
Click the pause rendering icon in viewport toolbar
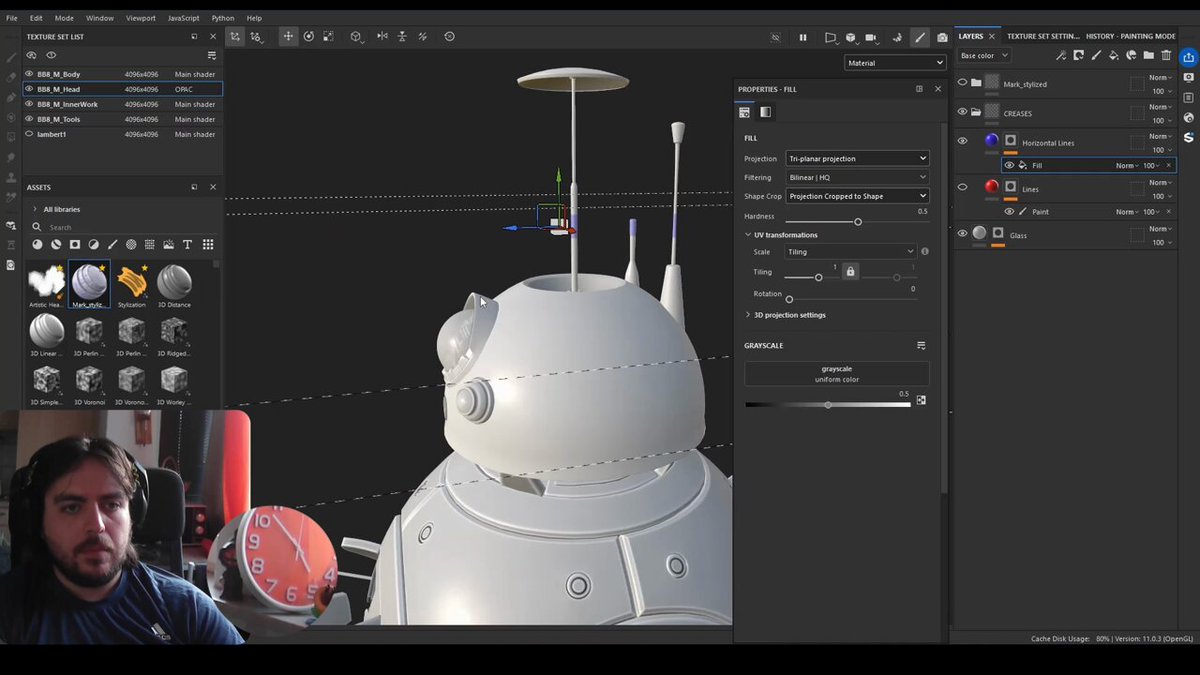point(803,37)
